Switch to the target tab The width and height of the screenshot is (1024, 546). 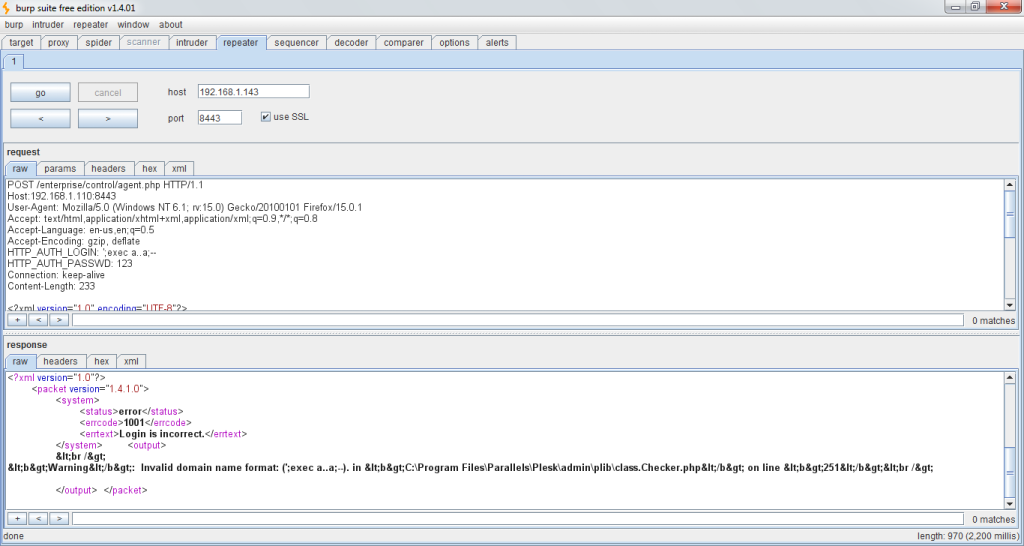pos(21,42)
